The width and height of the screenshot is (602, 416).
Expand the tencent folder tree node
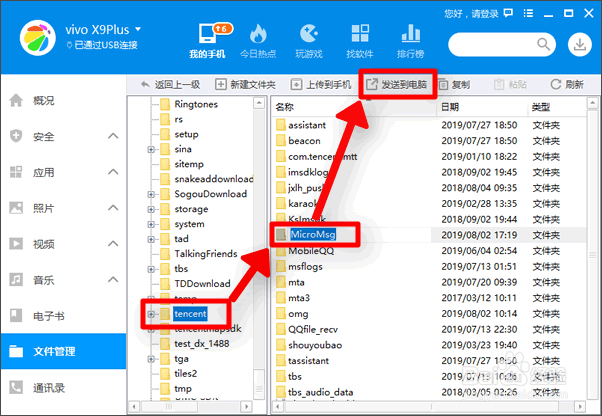(151, 314)
